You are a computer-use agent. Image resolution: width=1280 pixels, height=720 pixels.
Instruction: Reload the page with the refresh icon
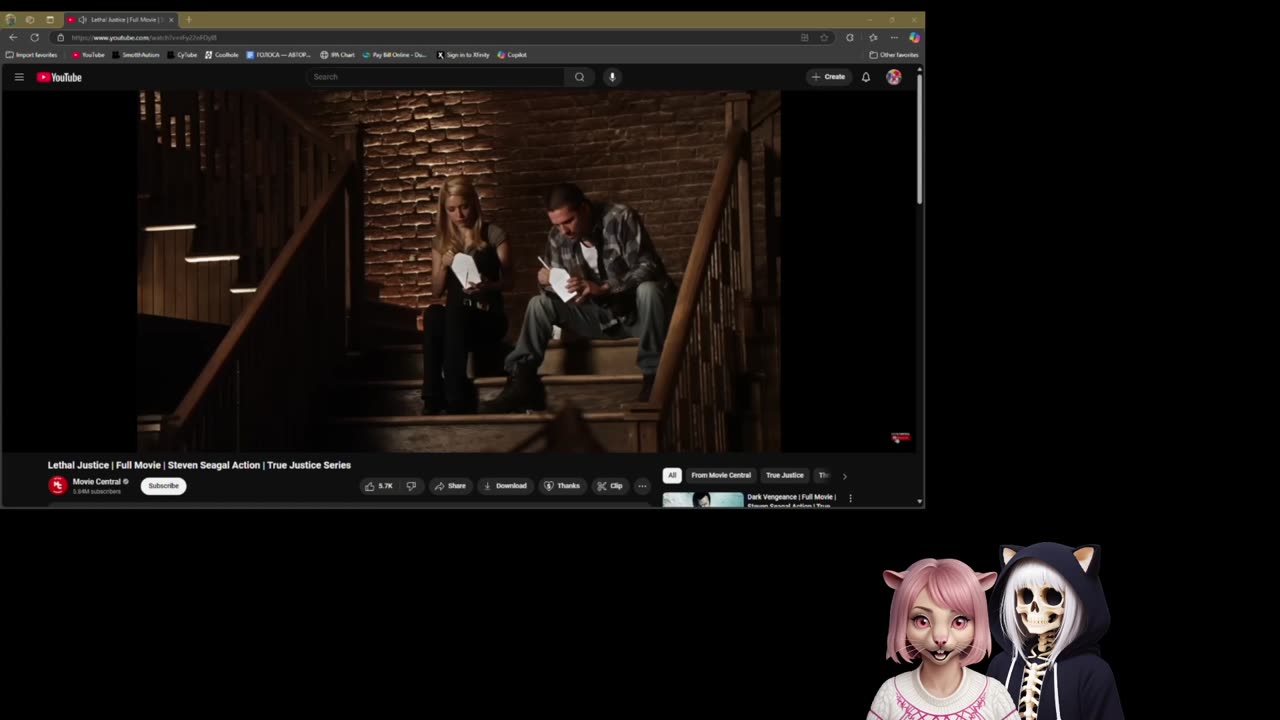coord(35,37)
